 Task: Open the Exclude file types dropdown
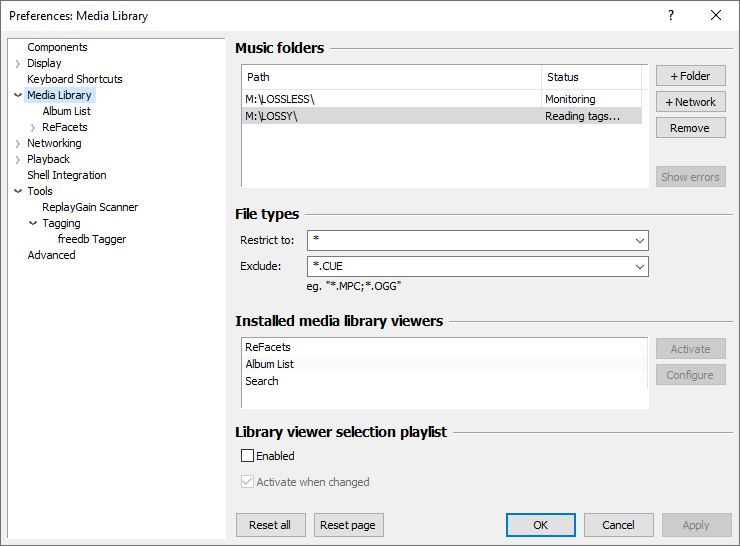click(x=639, y=267)
